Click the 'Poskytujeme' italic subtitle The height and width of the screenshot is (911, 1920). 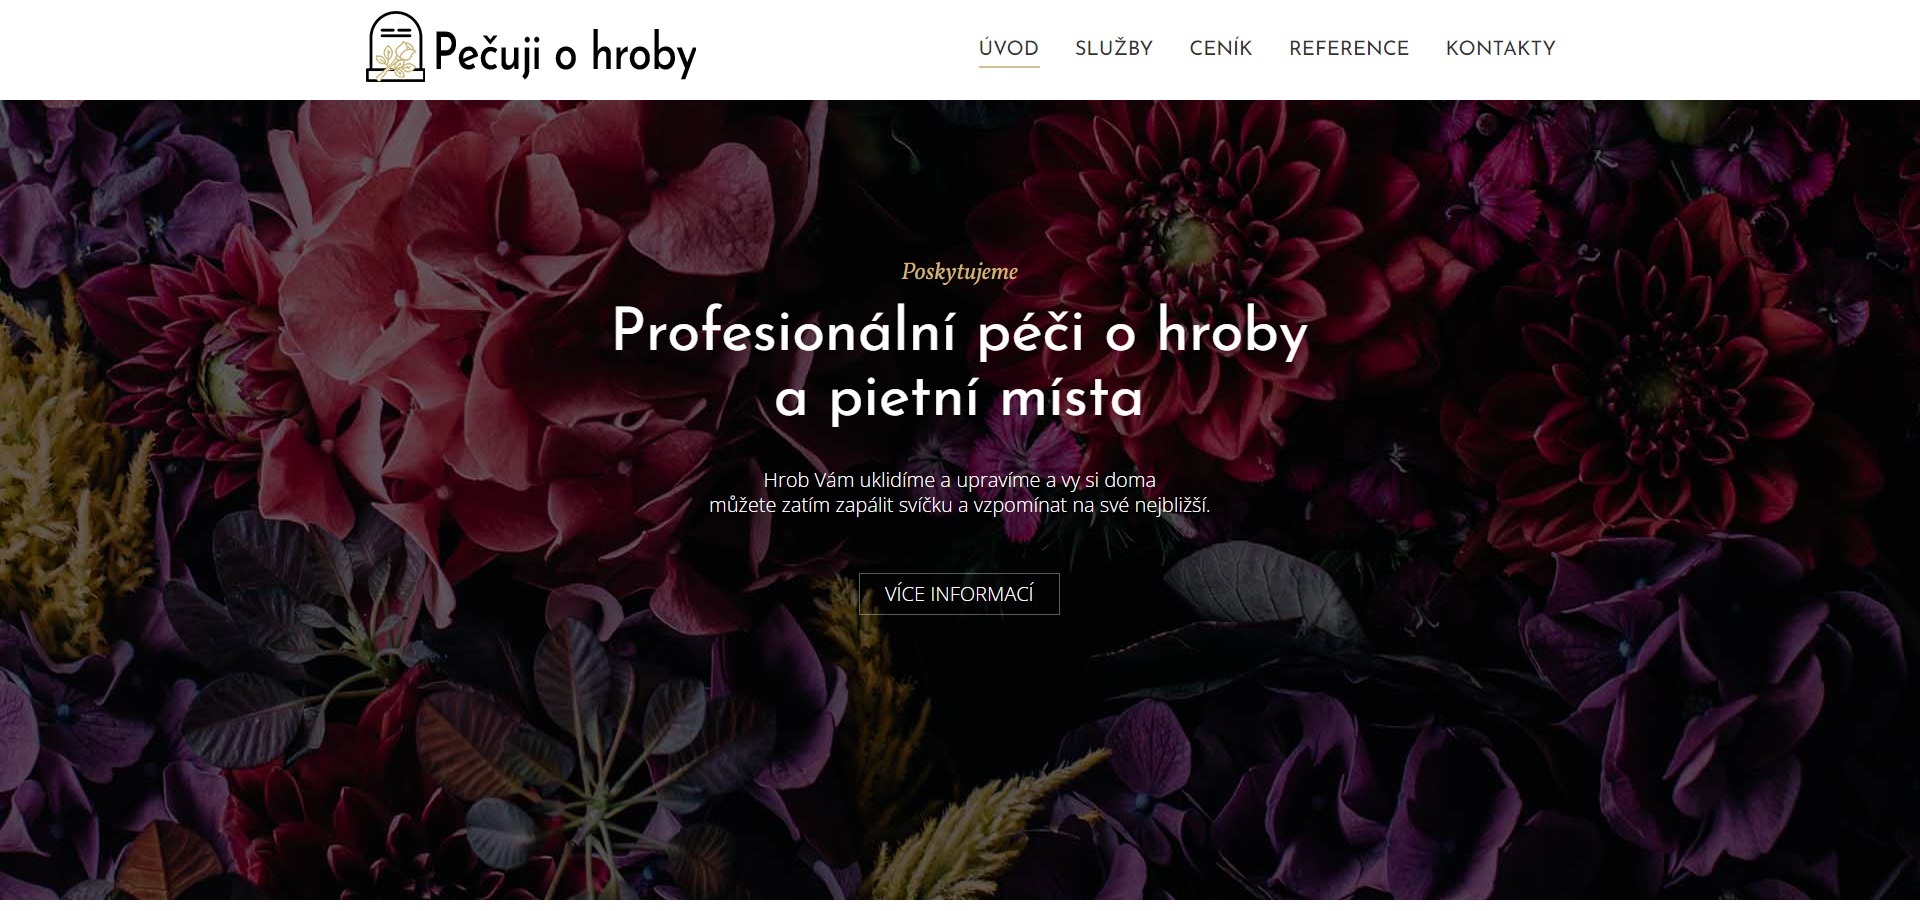(960, 272)
